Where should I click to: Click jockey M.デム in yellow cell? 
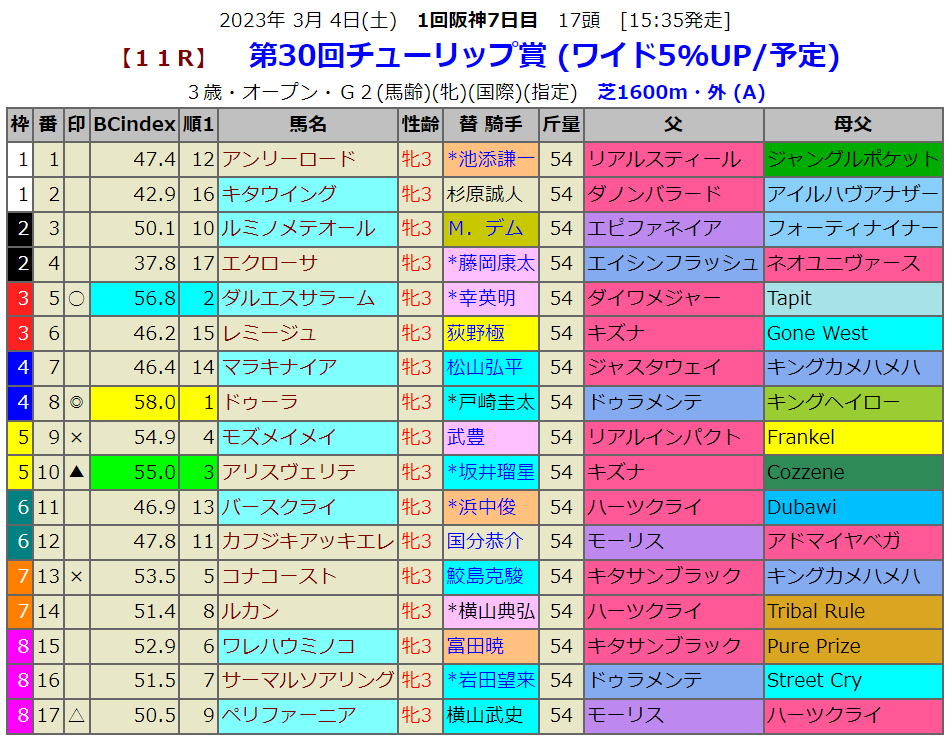pyautogui.click(x=486, y=229)
